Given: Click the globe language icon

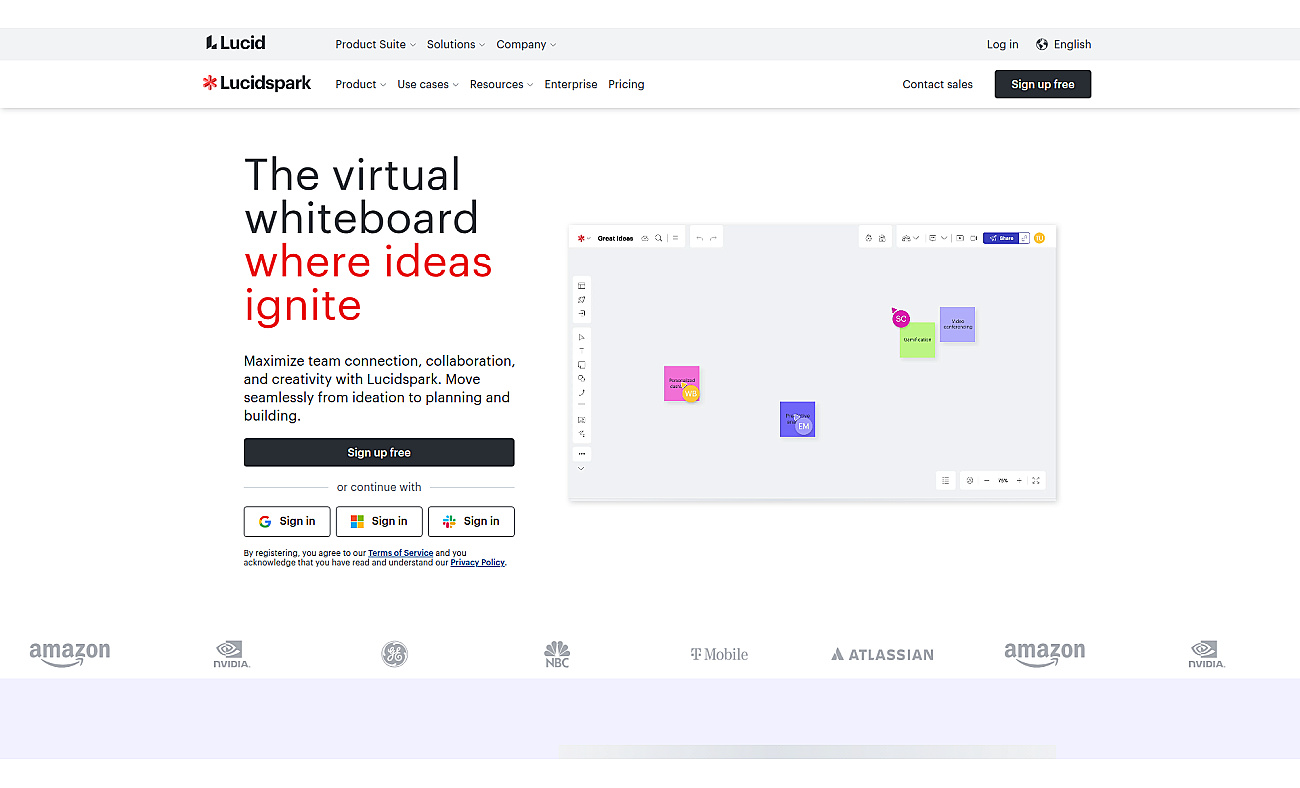Looking at the screenshot, I should pyautogui.click(x=1042, y=44).
